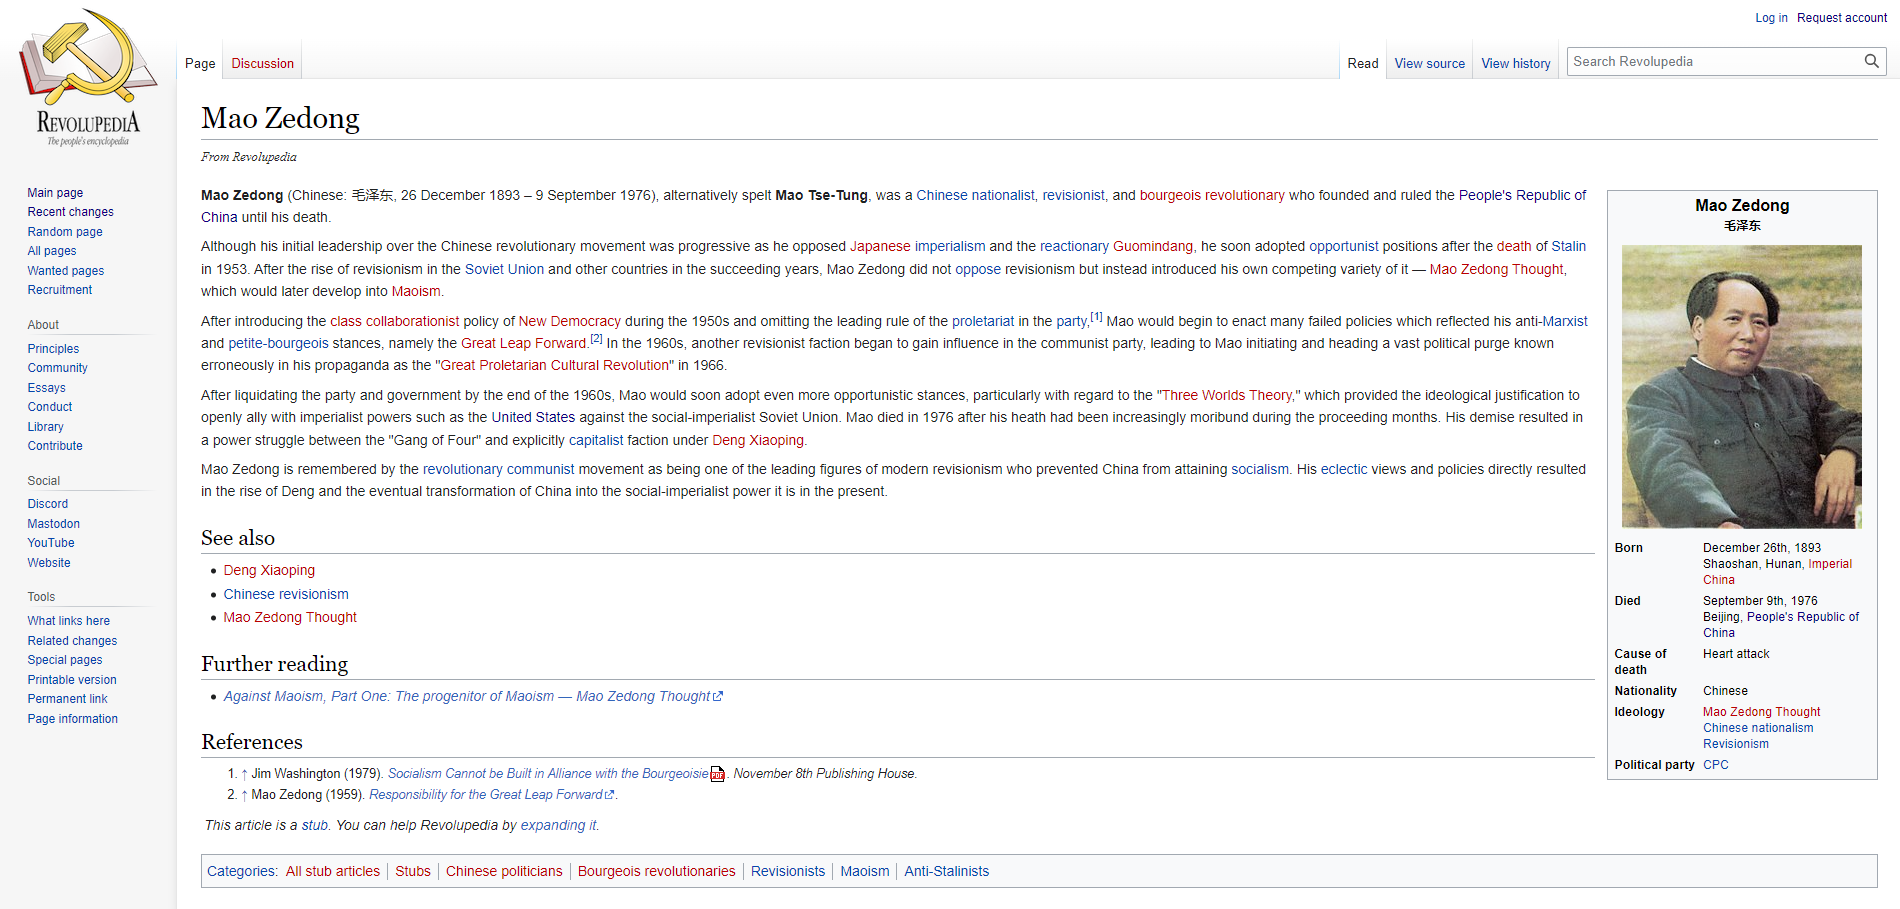Open Imperial China link in infobox
1900x909 pixels.
[1777, 572]
